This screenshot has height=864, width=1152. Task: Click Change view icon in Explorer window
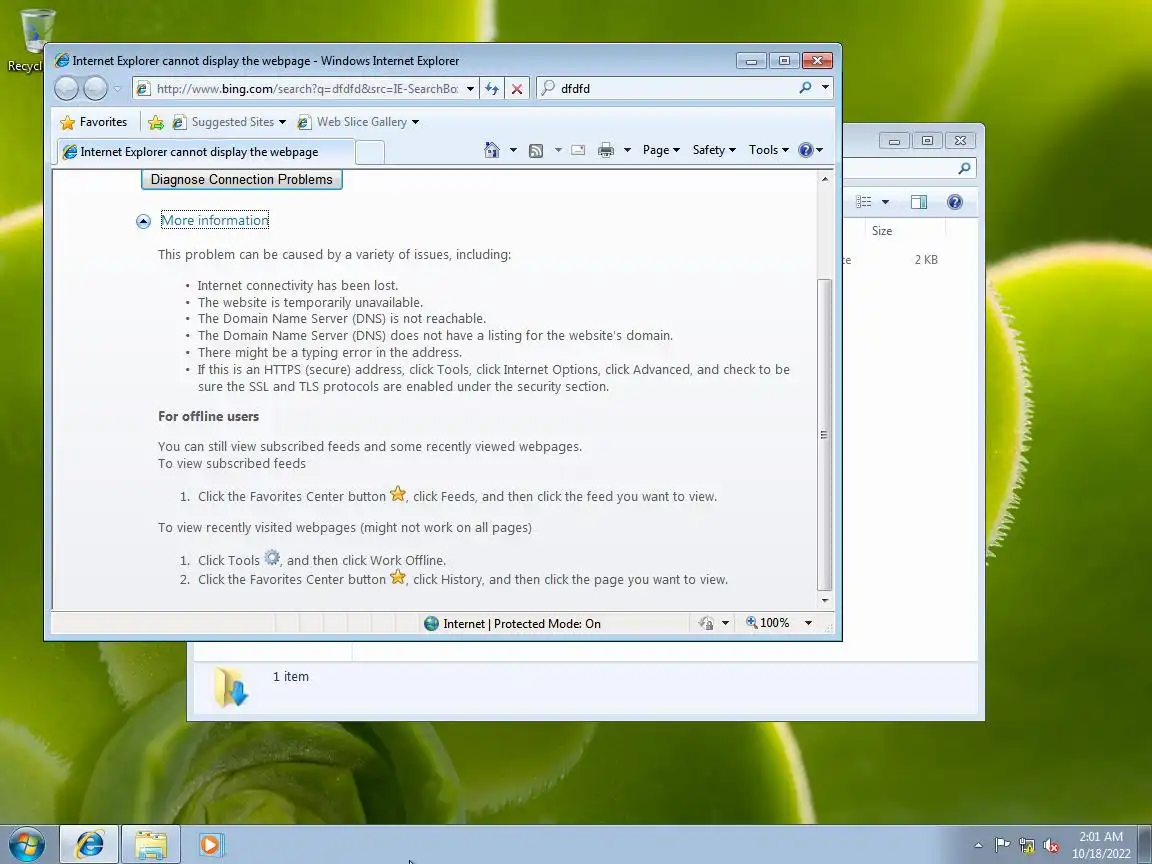point(864,202)
